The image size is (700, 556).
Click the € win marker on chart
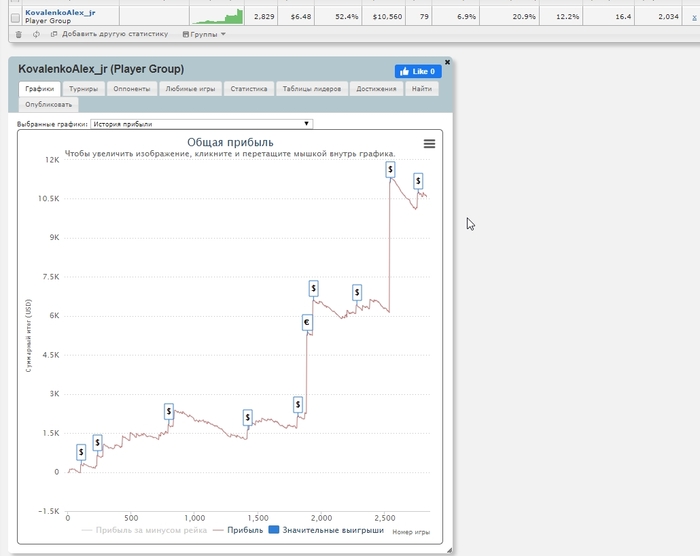pyautogui.click(x=307, y=322)
